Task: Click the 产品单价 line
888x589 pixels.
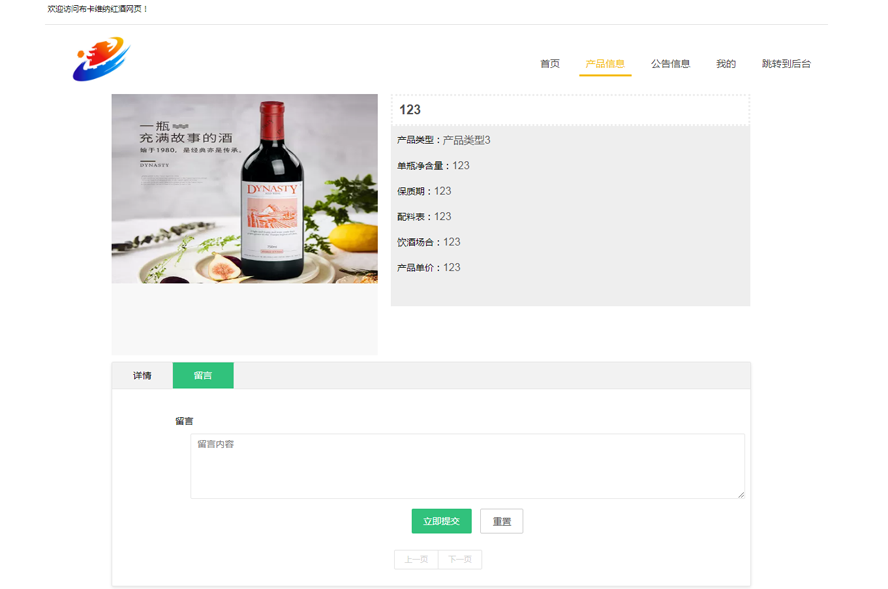Action: [x=428, y=268]
